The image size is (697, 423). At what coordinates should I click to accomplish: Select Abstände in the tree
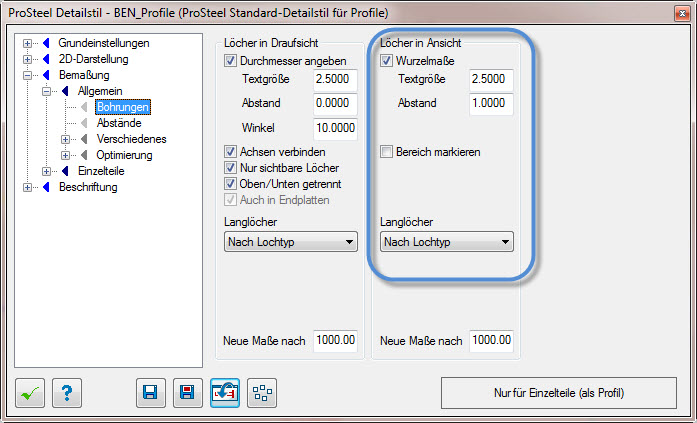[x=119, y=123]
